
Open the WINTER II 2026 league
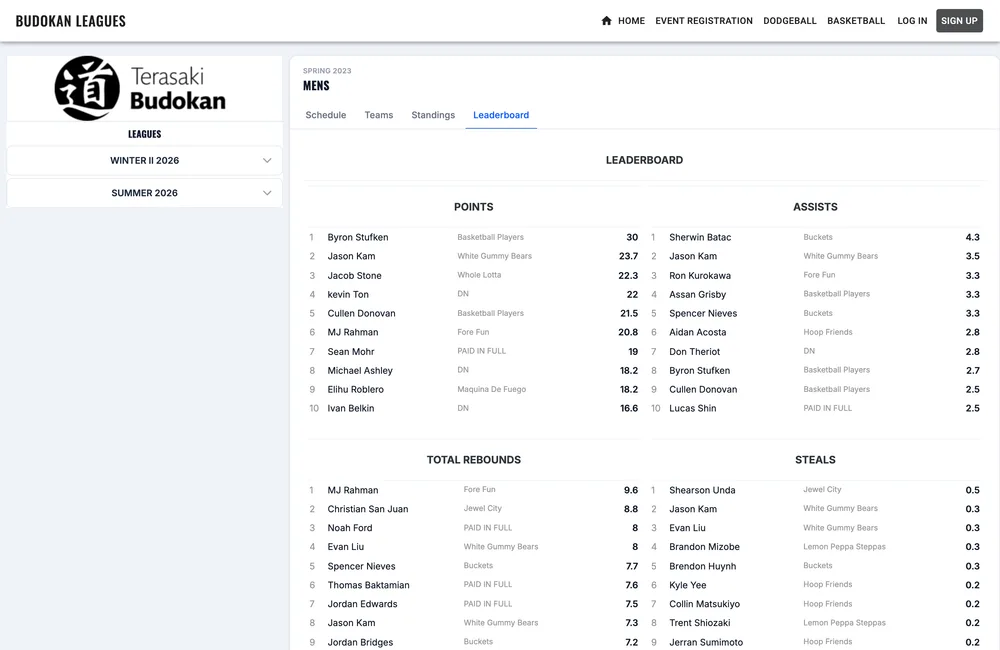[x=144, y=161]
